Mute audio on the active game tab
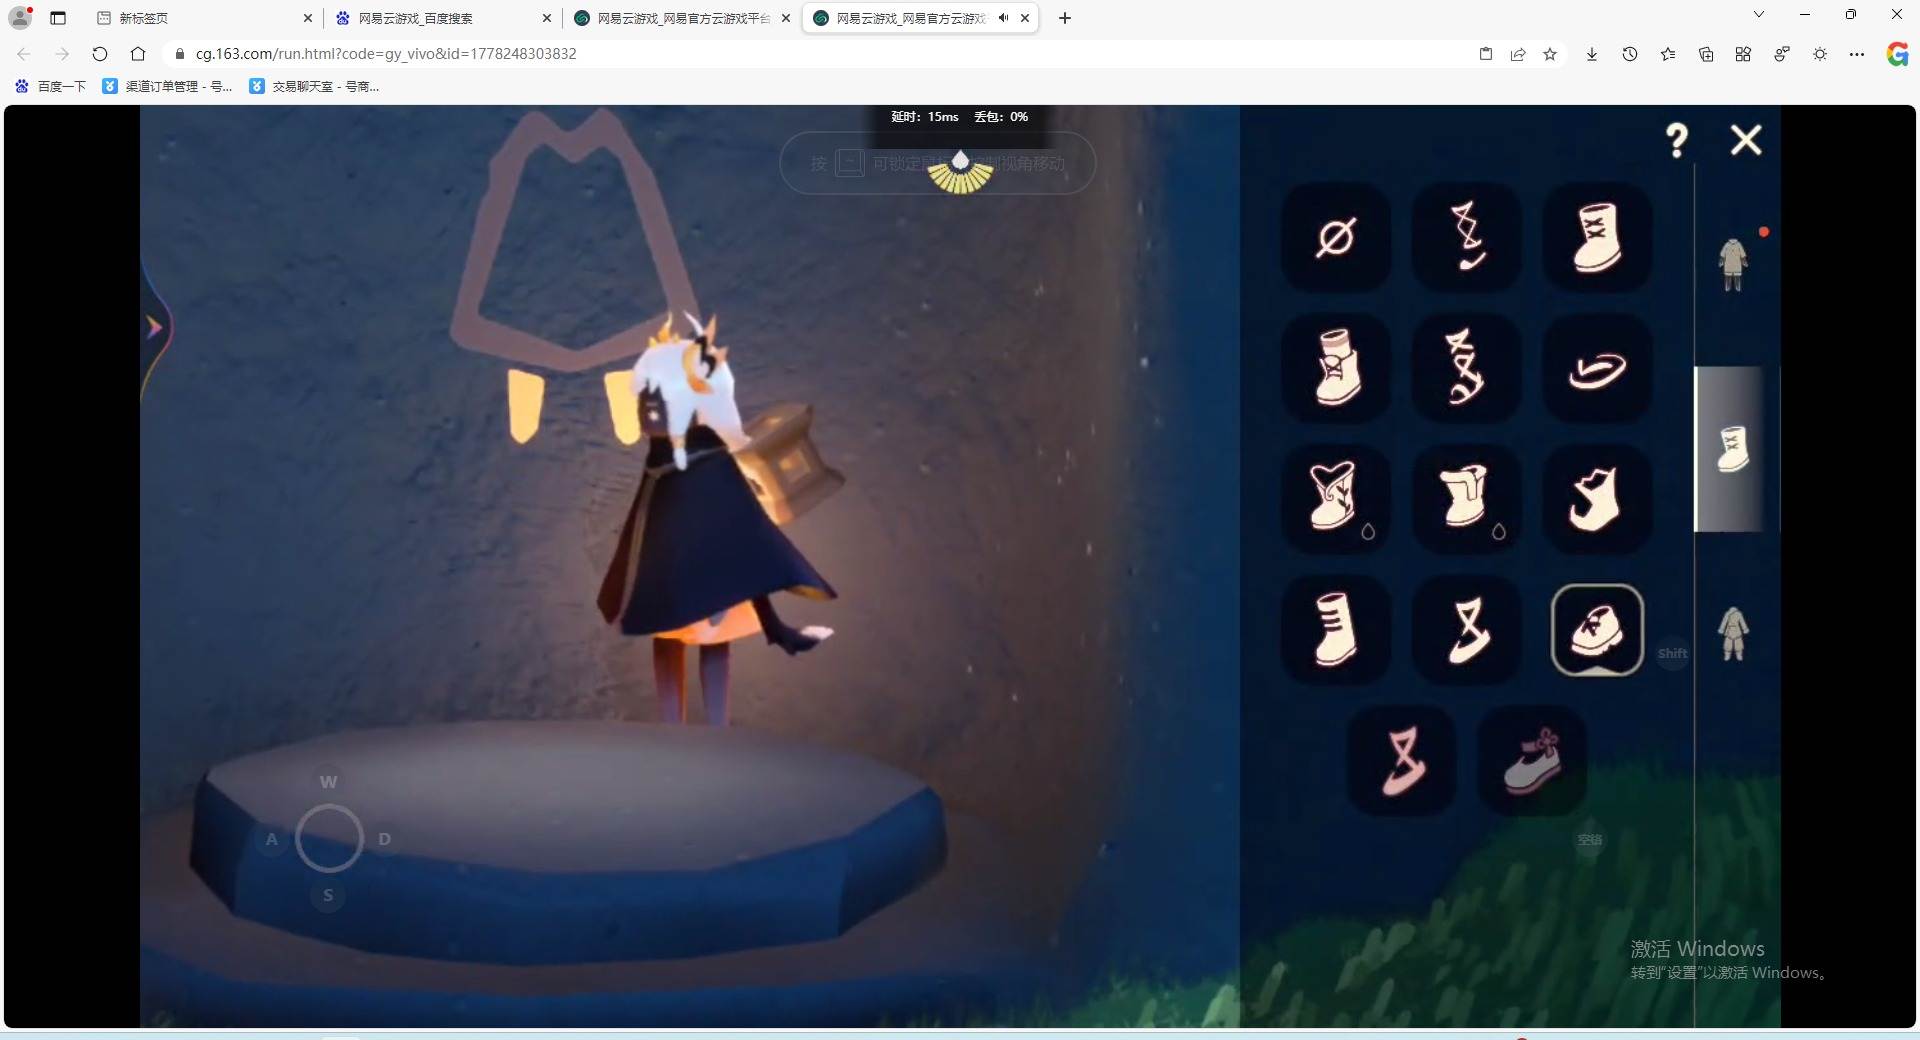Viewport: 1920px width, 1040px height. [x=1003, y=18]
